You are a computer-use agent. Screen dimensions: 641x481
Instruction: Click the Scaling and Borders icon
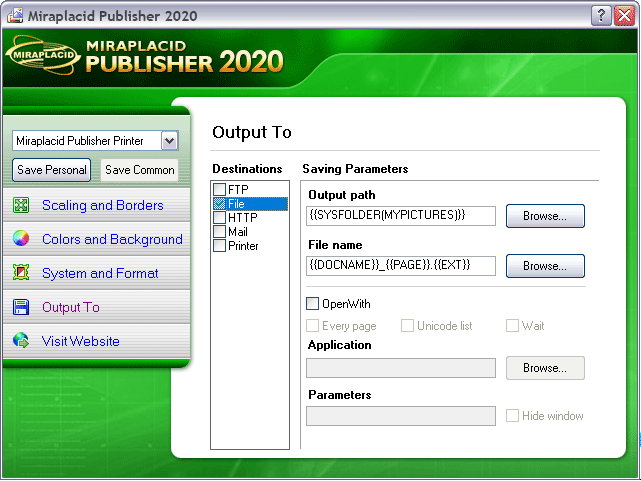pyautogui.click(x=21, y=205)
